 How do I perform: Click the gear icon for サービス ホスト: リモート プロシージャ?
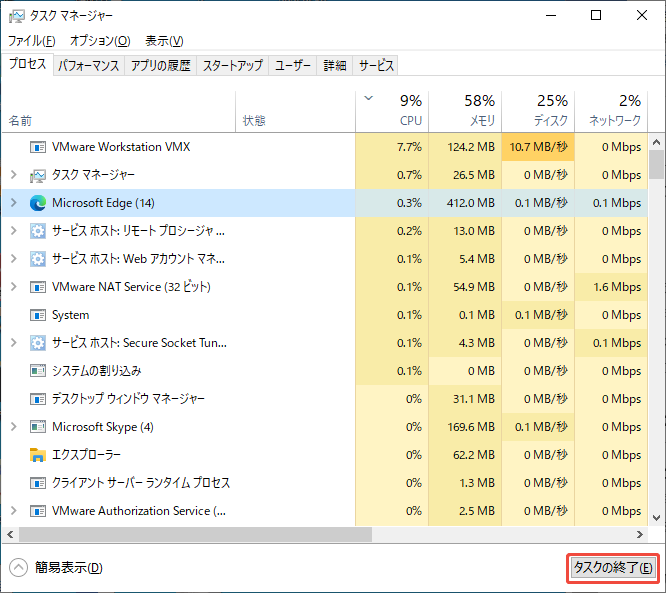click(38, 231)
